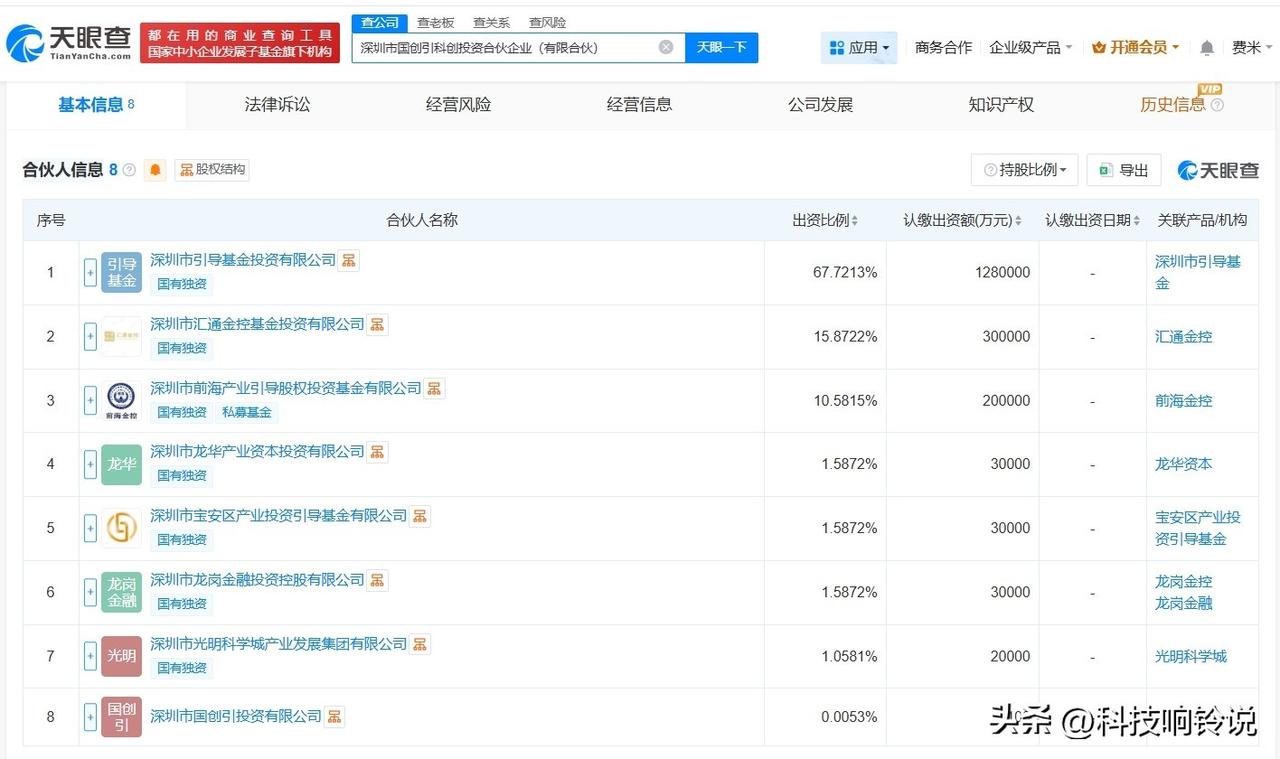
Task: Clear the search box with the X icon
Action: coord(666,47)
